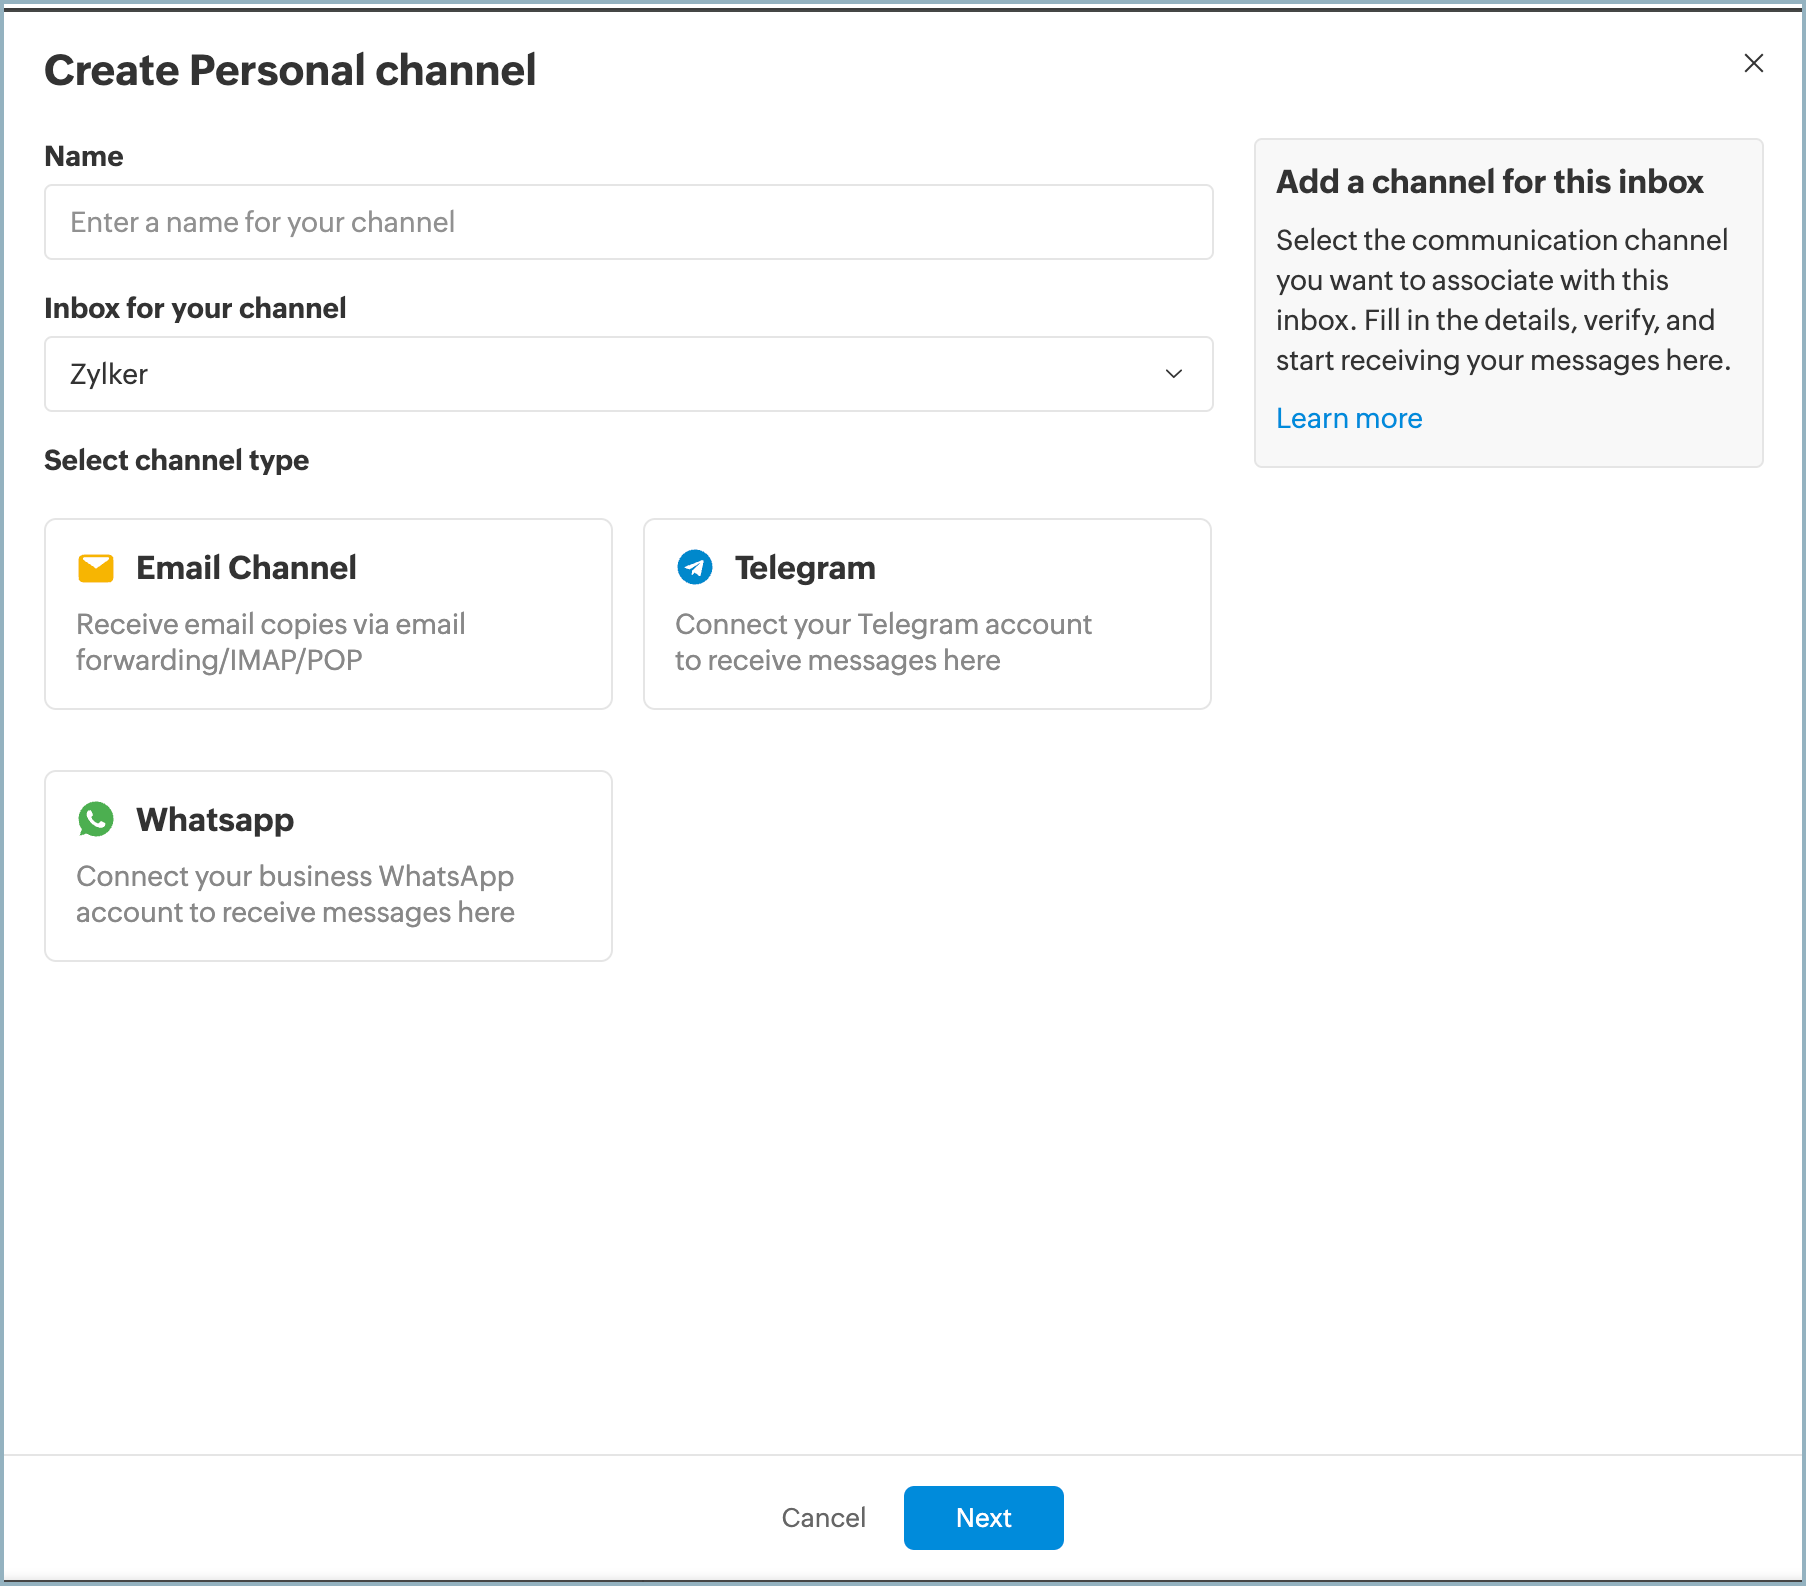Click the chevron beside Zylker
1806x1586 pixels.
[x=1172, y=374]
